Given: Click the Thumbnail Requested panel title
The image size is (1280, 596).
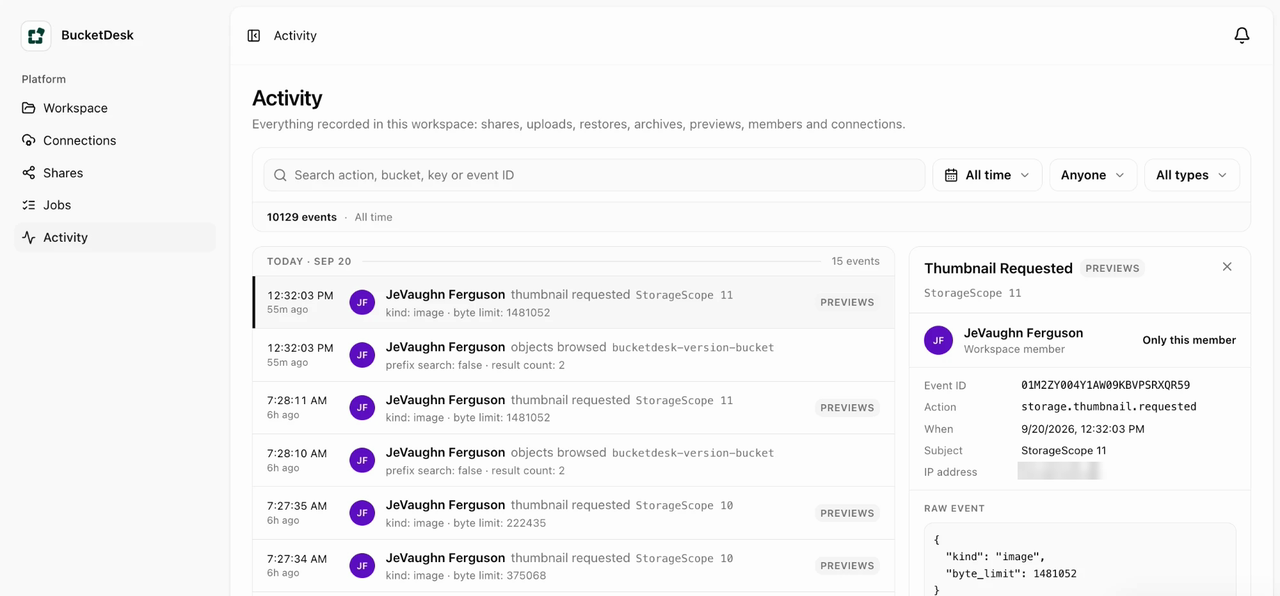Looking at the screenshot, I should pos(998,268).
